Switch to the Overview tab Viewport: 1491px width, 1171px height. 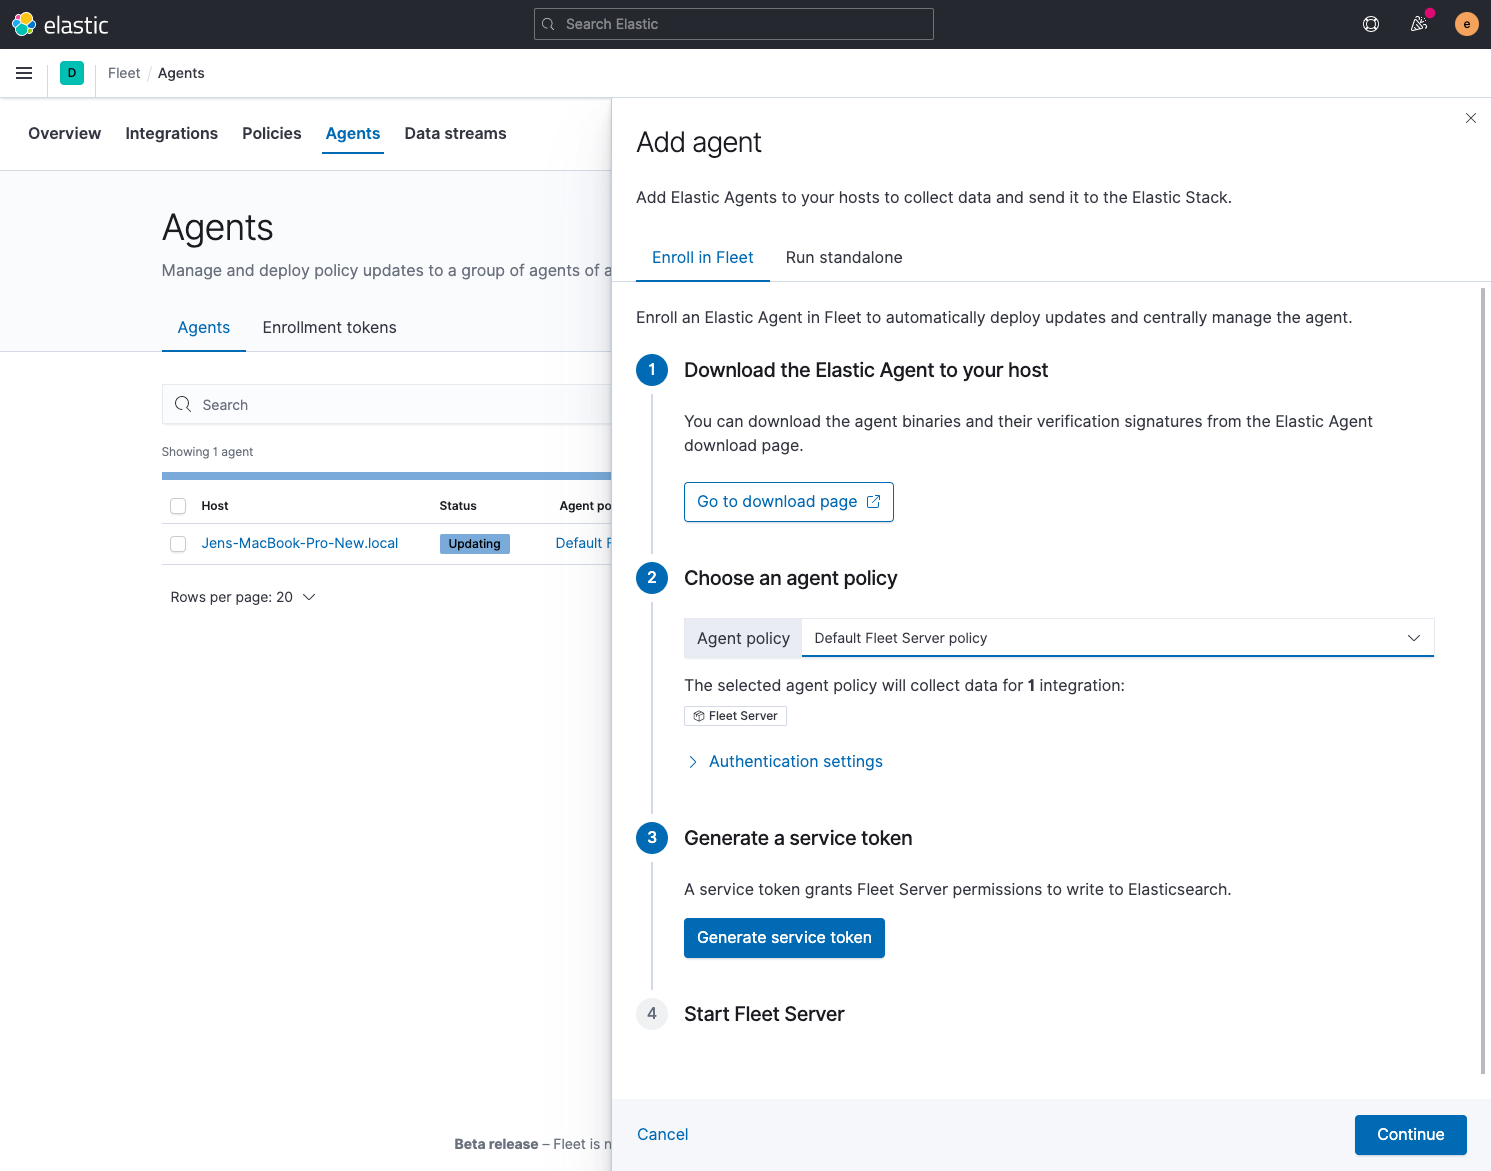pyautogui.click(x=65, y=133)
